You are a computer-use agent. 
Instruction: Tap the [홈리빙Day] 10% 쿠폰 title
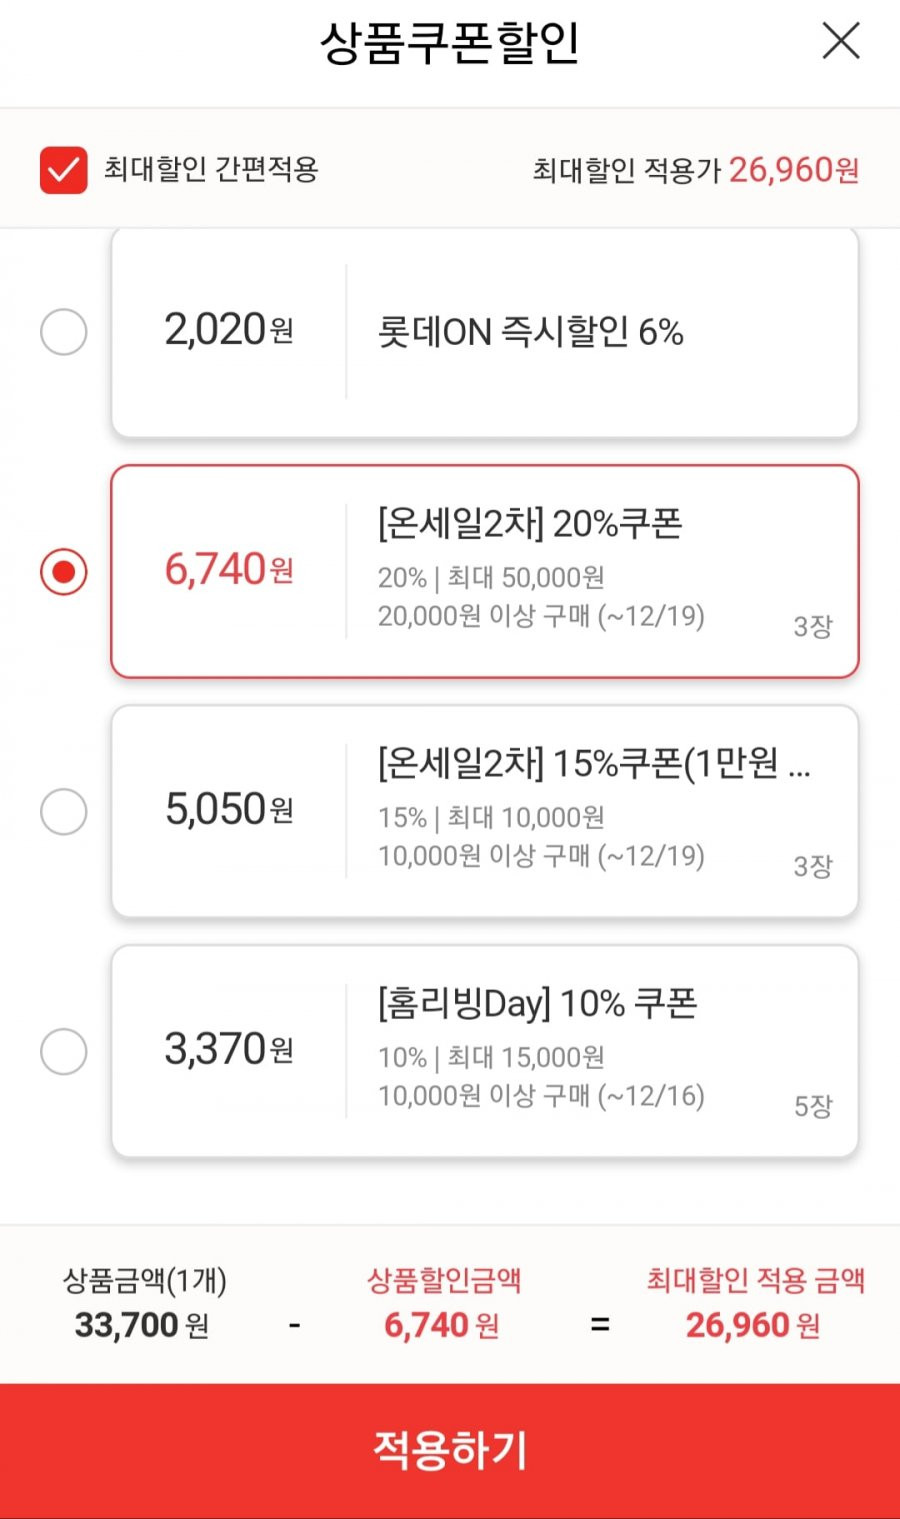coord(538,1003)
